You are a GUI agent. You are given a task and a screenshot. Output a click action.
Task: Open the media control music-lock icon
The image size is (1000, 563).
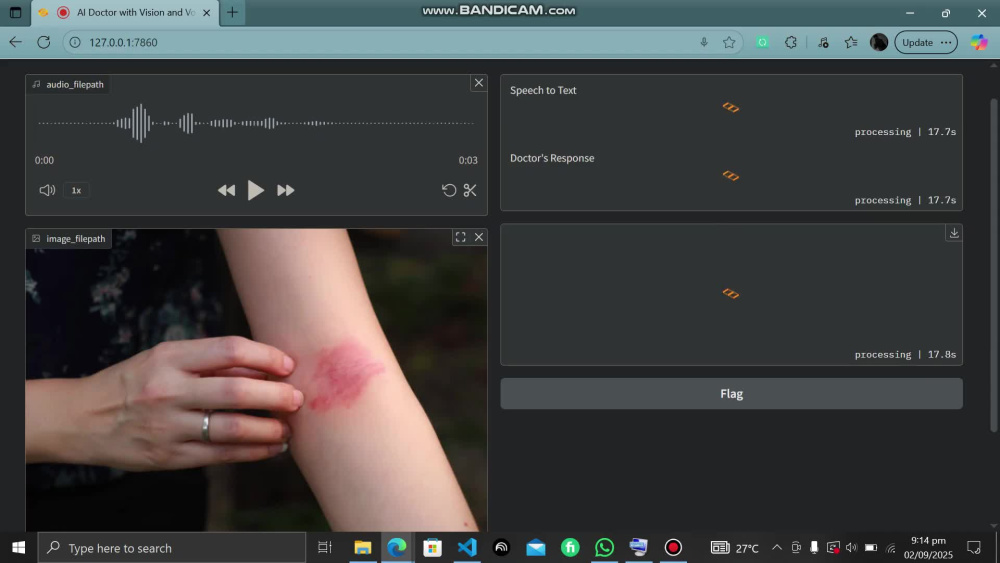[x=823, y=42]
